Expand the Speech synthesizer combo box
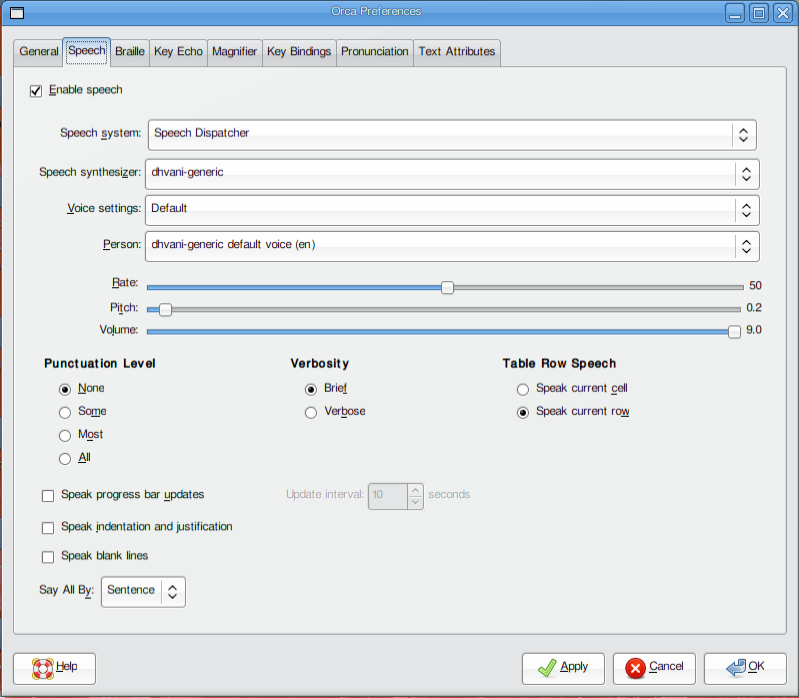The height and width of the screenshot is (698, 799). coord(451,173)
